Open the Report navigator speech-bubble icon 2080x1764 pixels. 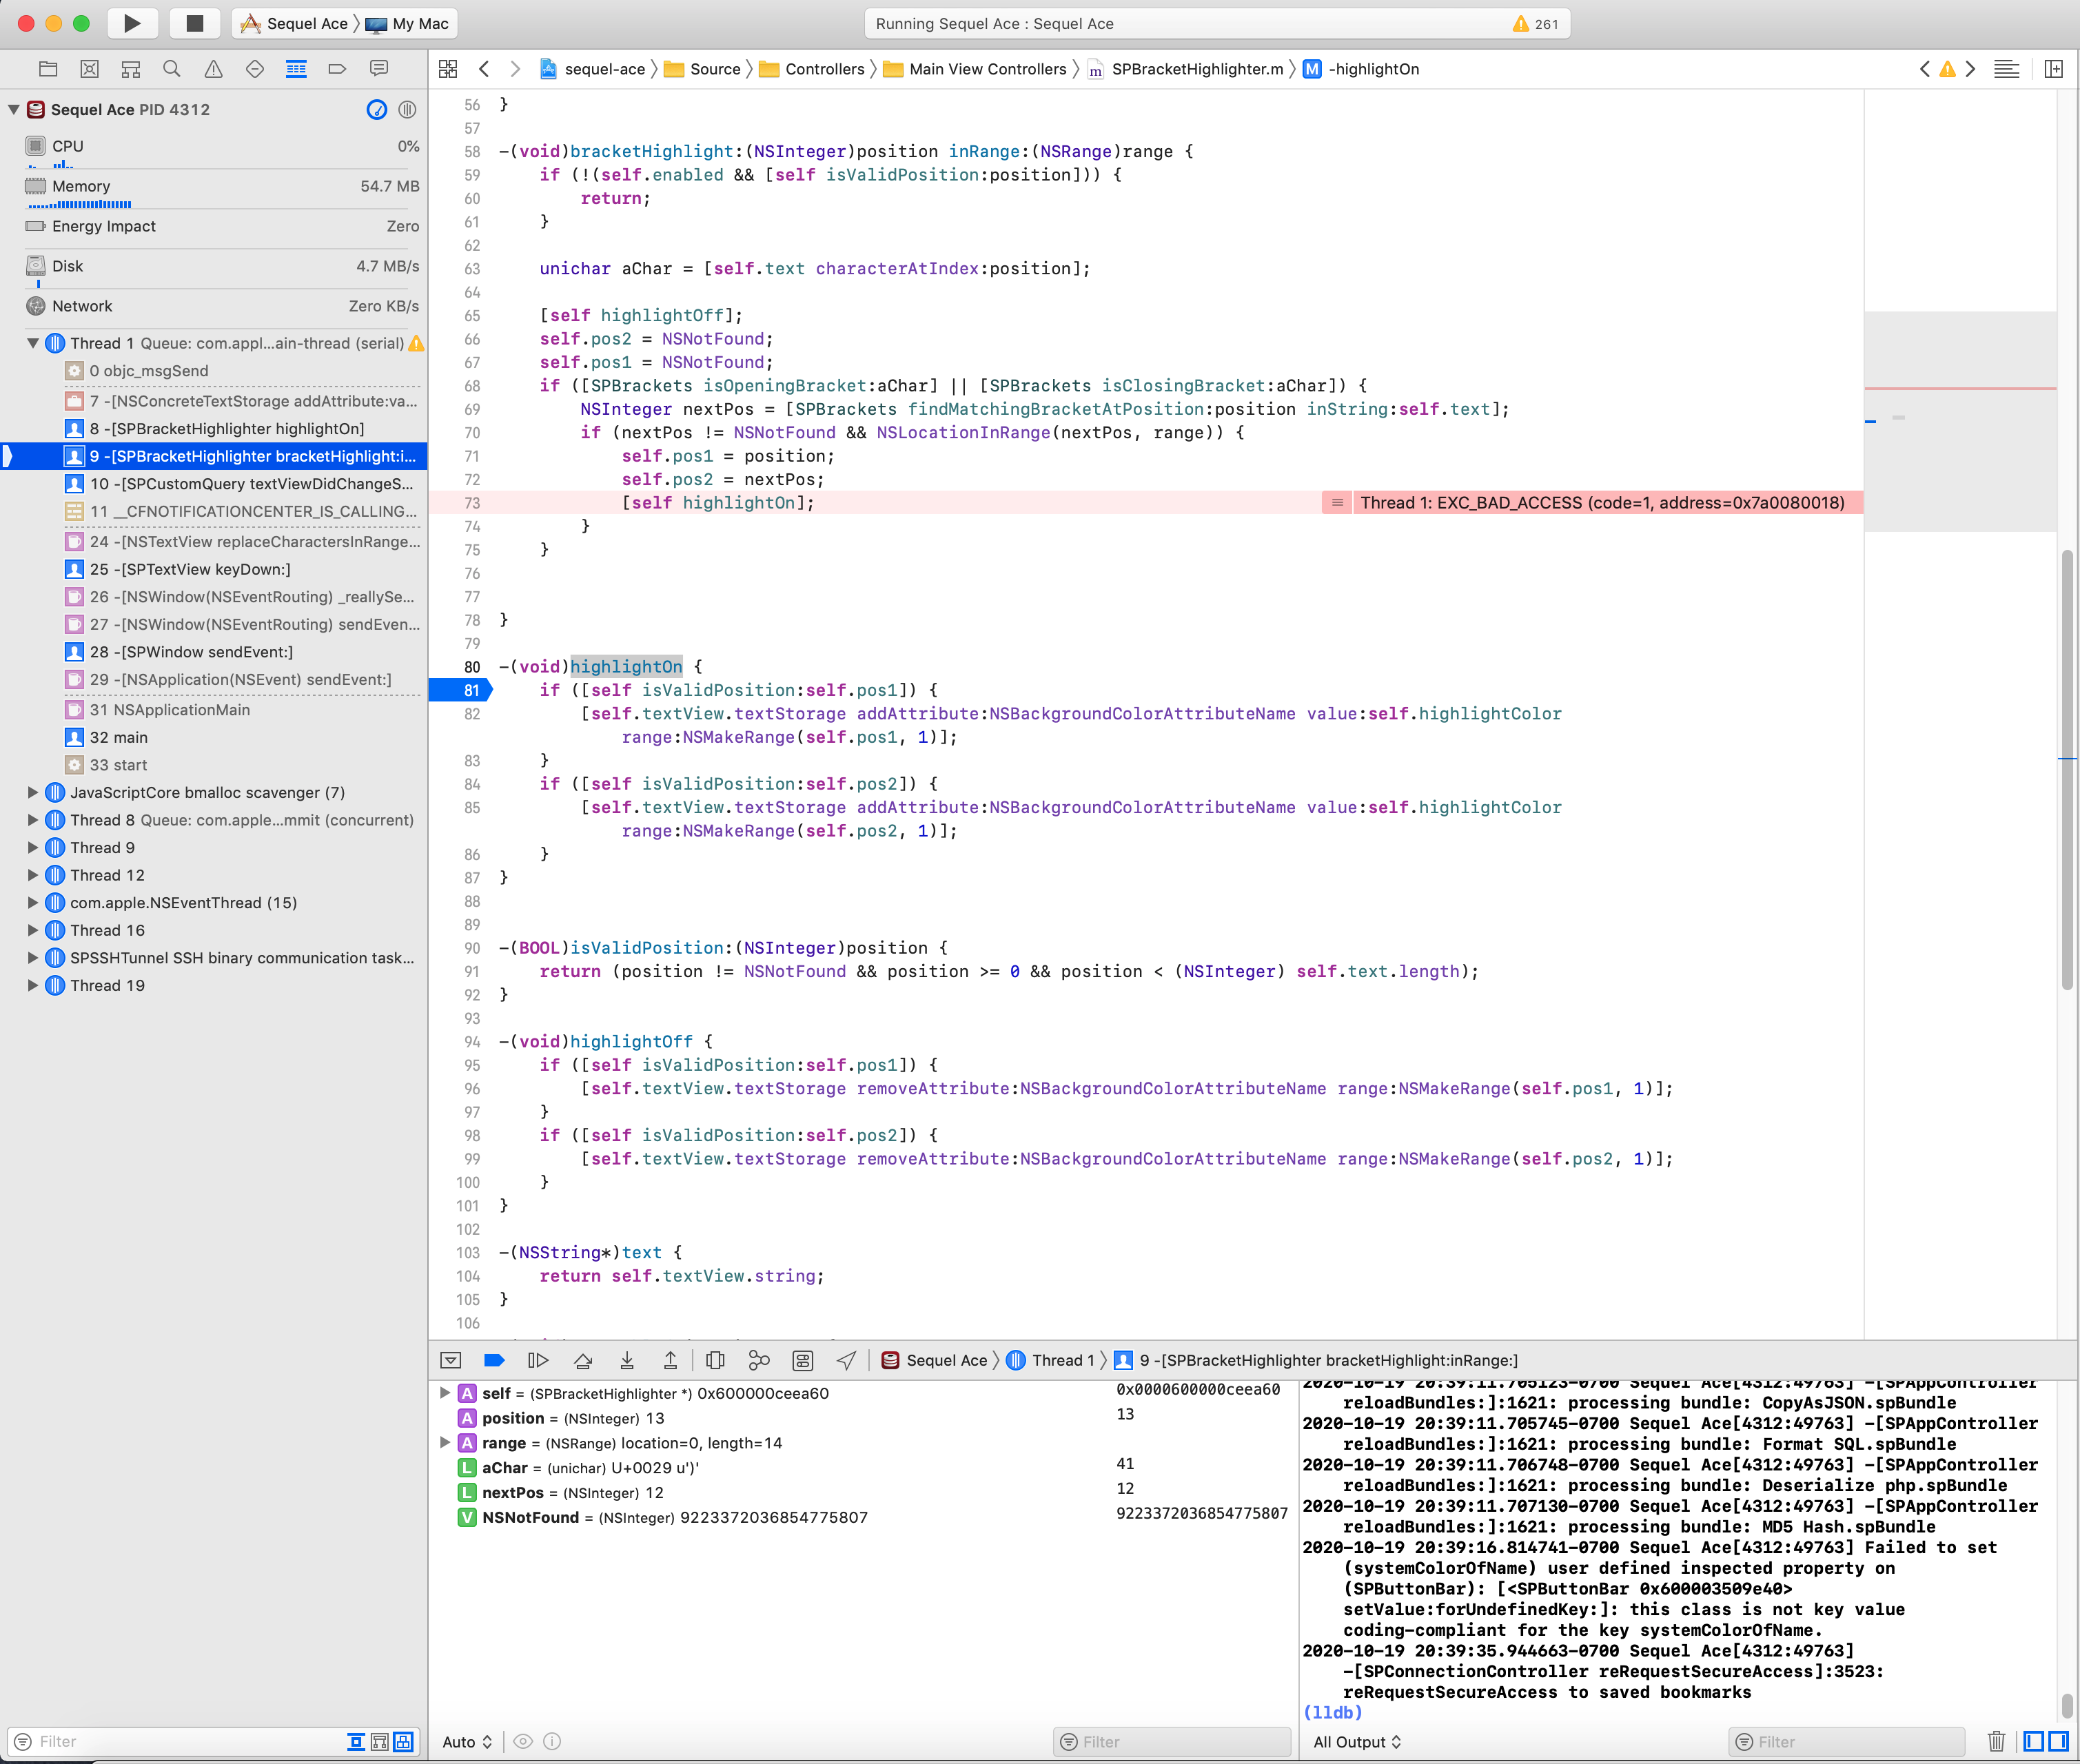click(x=379, y=69)
